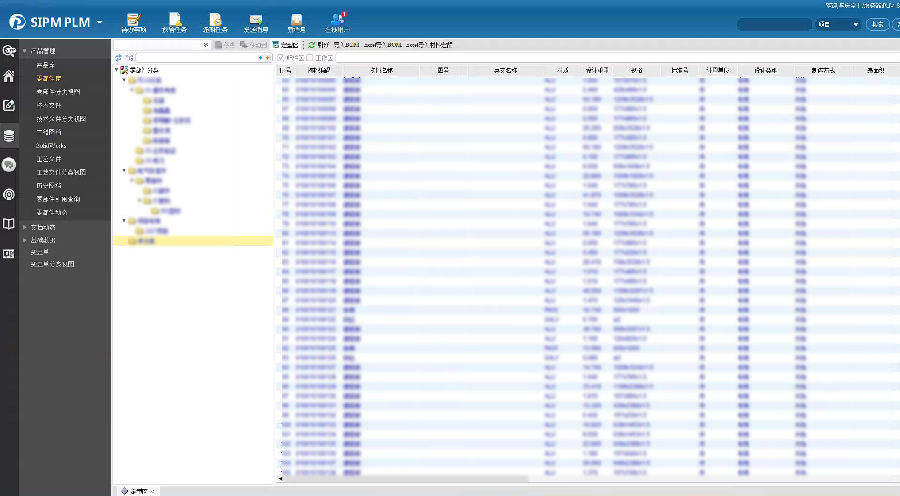Open the search type combo box at top right
This screenshot has width=900, height=496.
[x=837, y=23]
